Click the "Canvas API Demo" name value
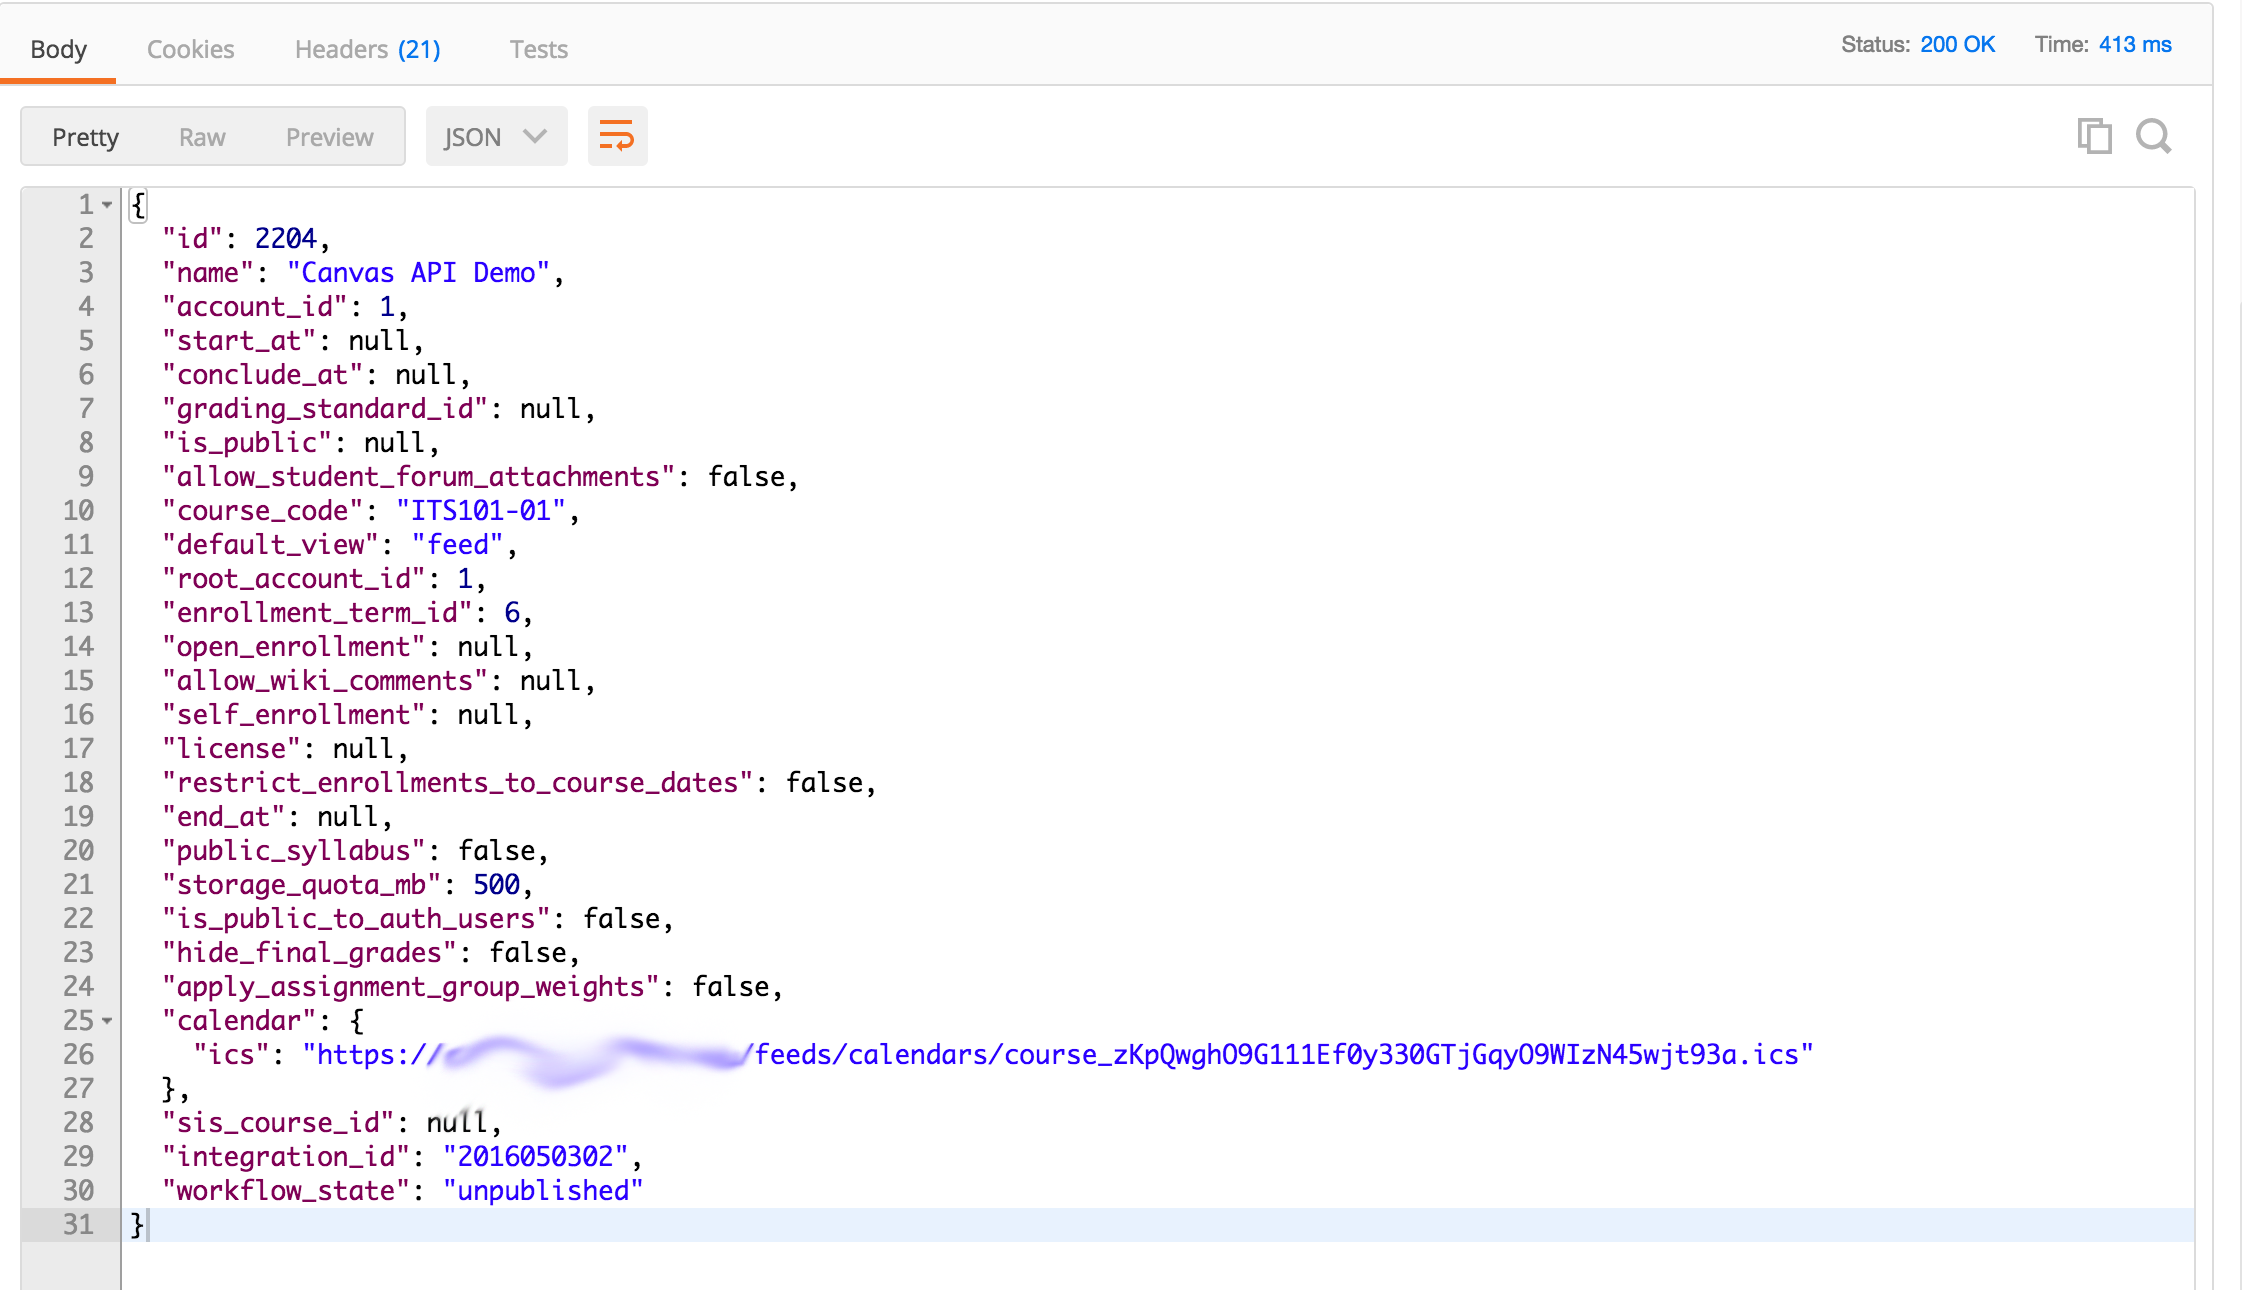This screenshot has height=1290, width=2242. 418,273
